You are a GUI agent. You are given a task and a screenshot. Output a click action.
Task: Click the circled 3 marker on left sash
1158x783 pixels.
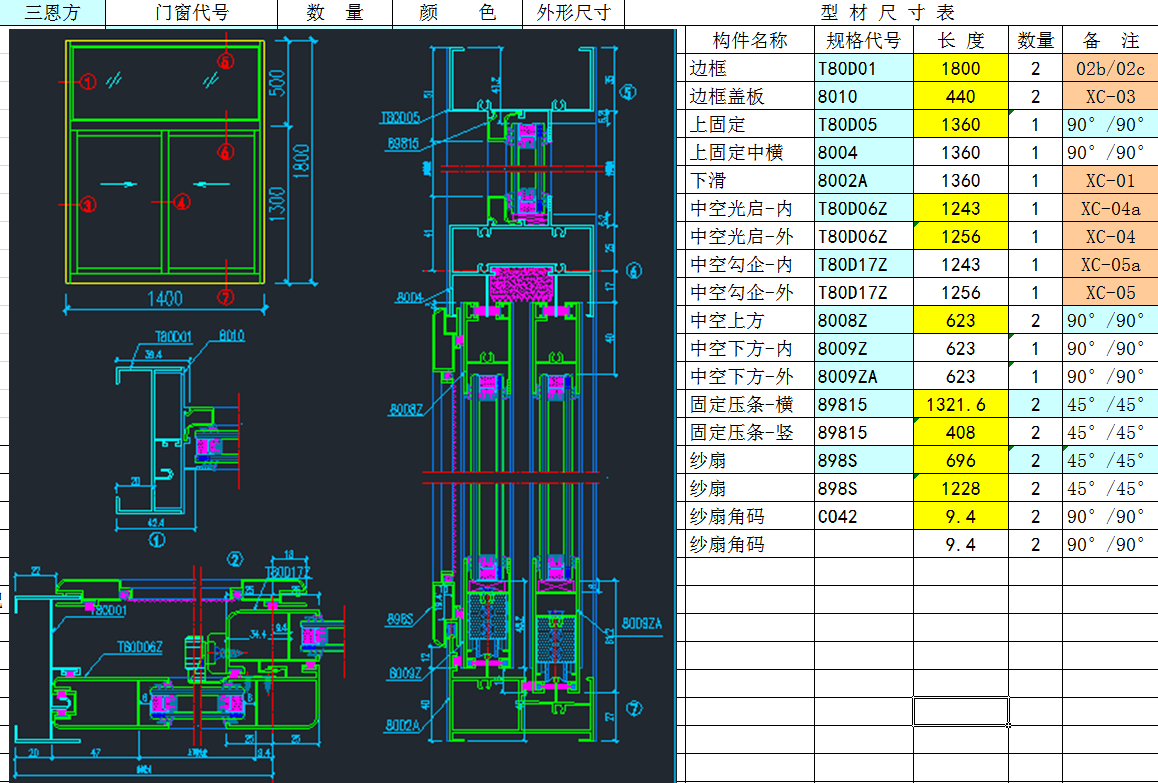click(89, 204)
